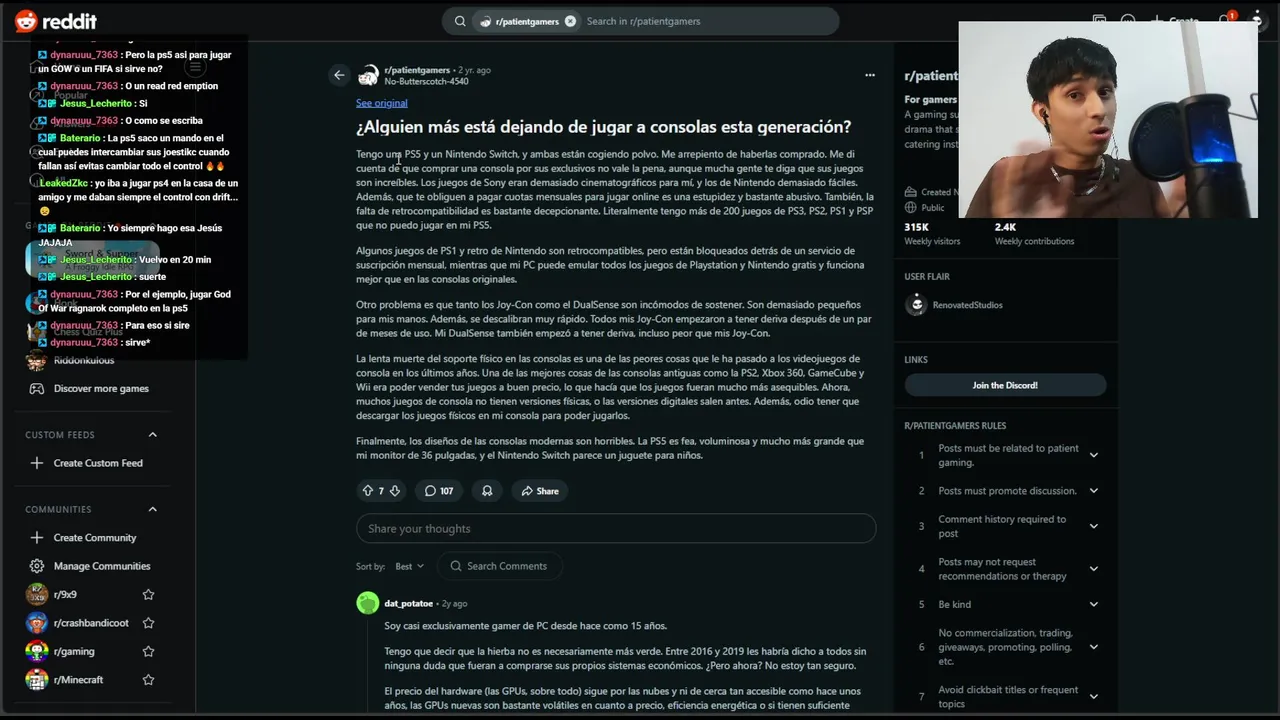The image size is (1280, 720).
Task: Expand rule 7 Avoid clickbait titles
Action: [x=1093, y=696]
